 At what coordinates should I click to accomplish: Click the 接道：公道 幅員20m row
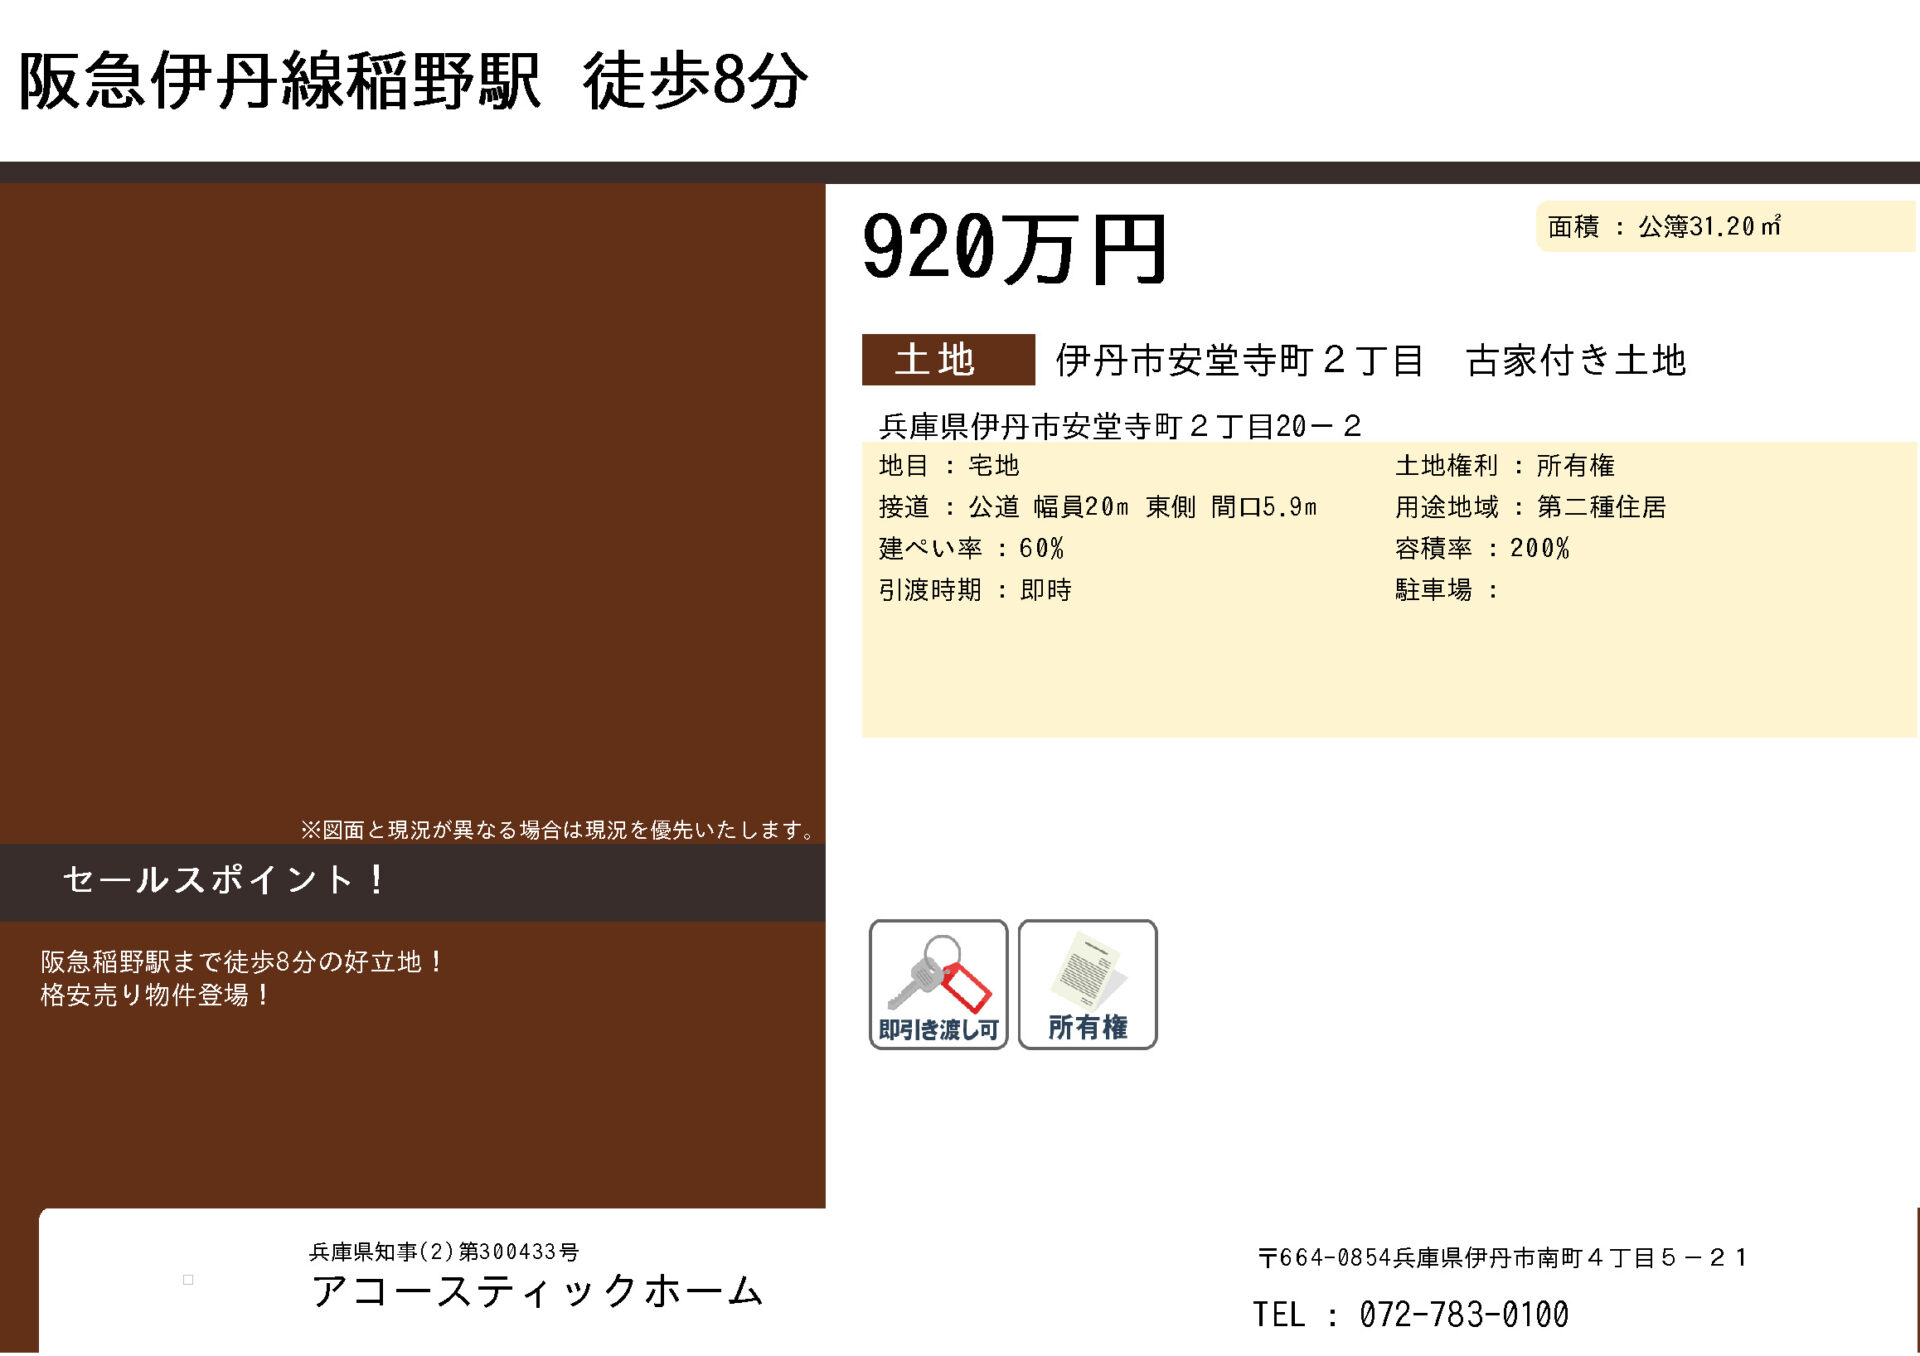pyautogui.click(x=1098, y=507)
